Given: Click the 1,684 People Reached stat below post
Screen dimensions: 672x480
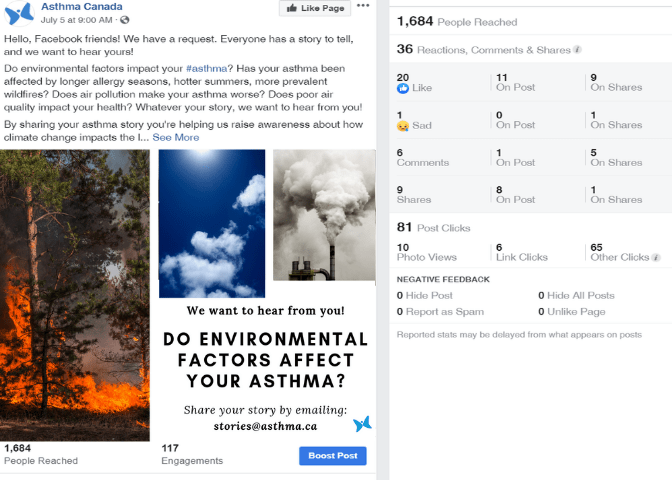Looking at the screenshot, I should coord(40,454).
